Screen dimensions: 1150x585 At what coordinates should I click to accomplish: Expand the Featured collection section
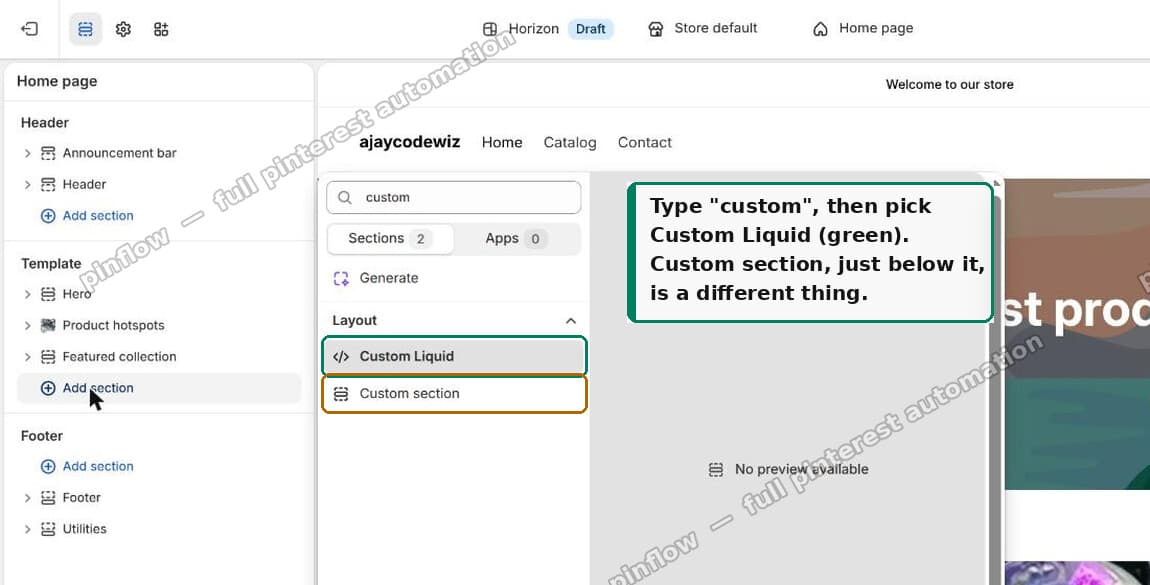28,357
